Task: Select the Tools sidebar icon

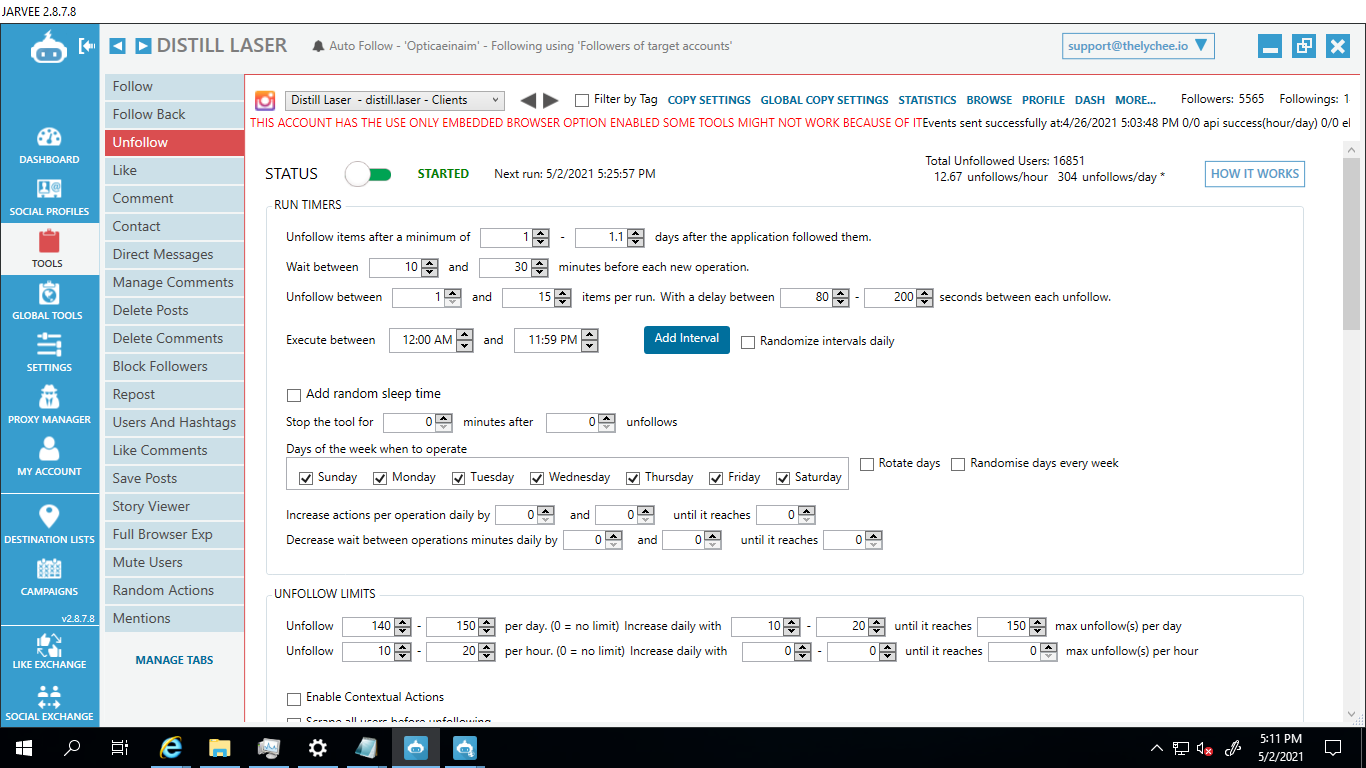Action: tap(49, 250)
